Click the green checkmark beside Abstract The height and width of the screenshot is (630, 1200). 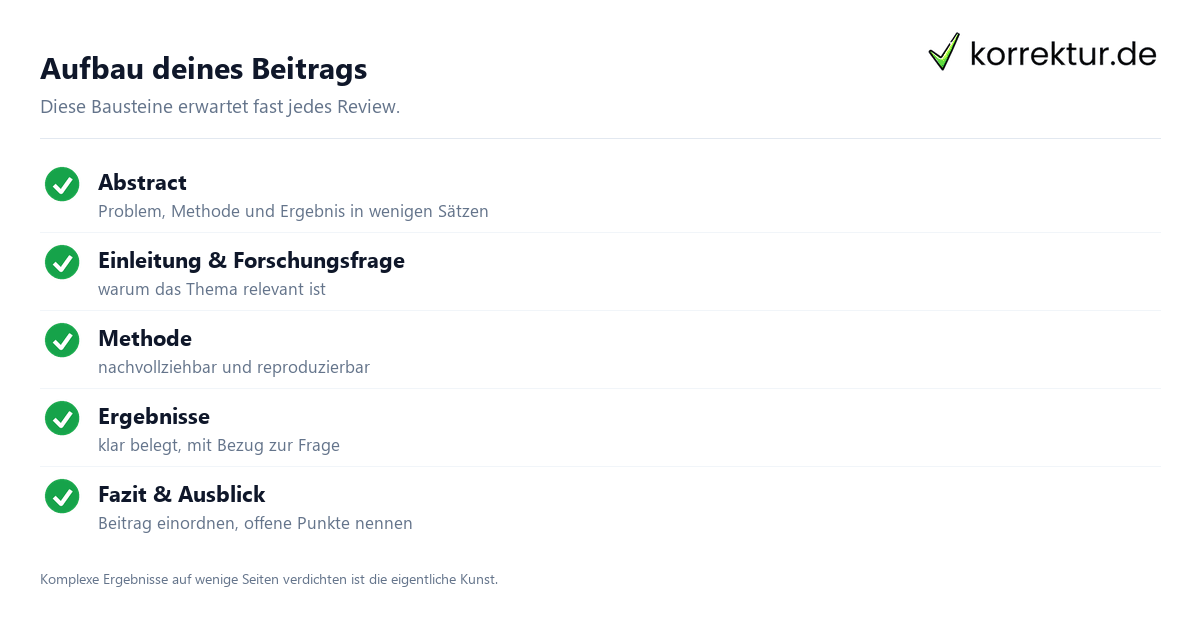point(62,184)
